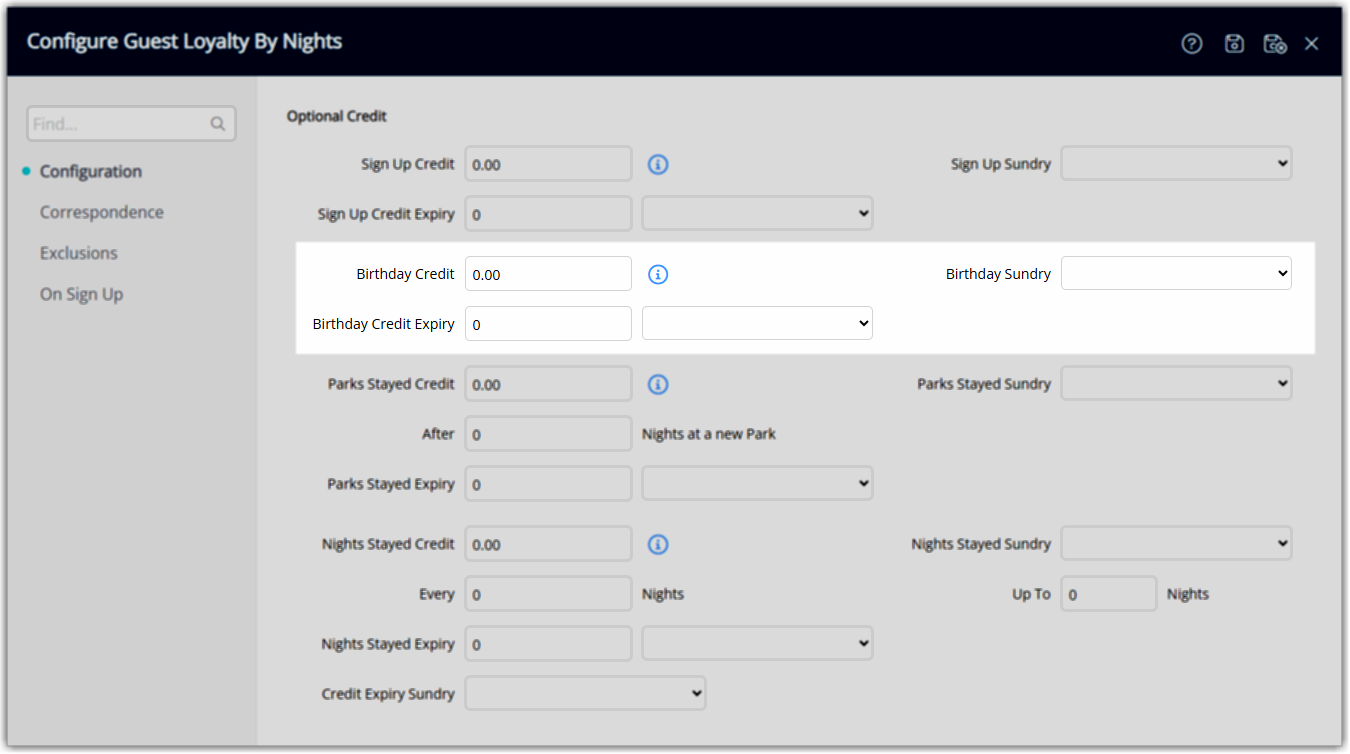Click the Parks Stayed Credit amount field

pos(548,383)
